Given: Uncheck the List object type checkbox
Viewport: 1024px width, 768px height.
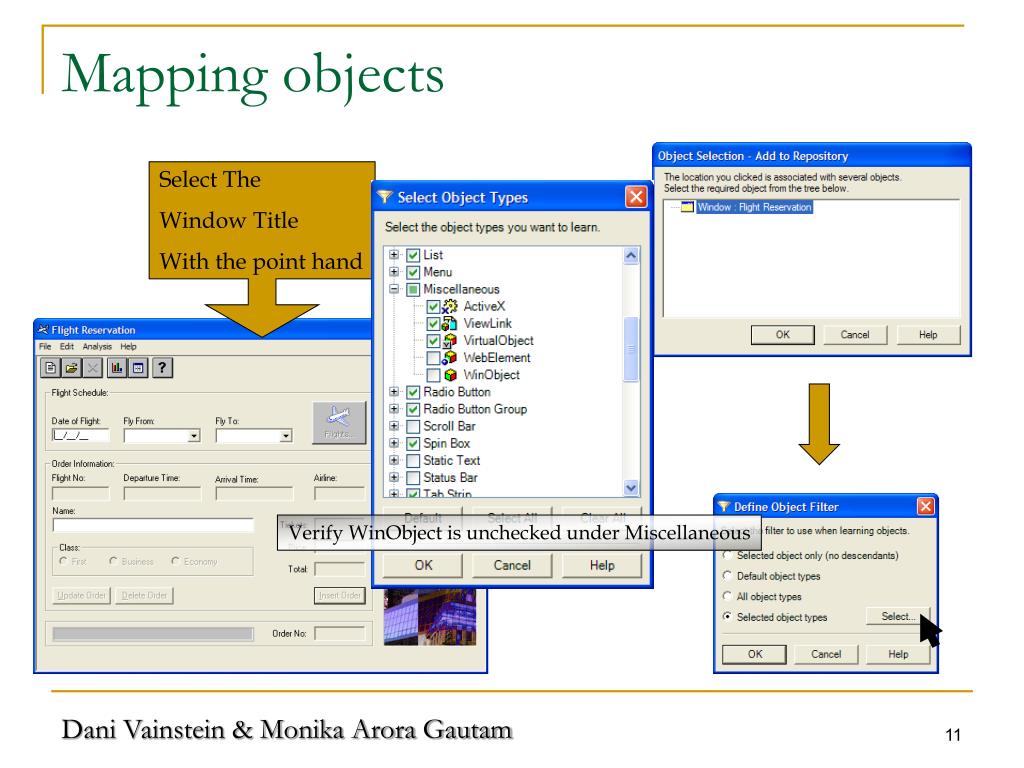Looking at the screenshot, I should click(x=413, y=255).
